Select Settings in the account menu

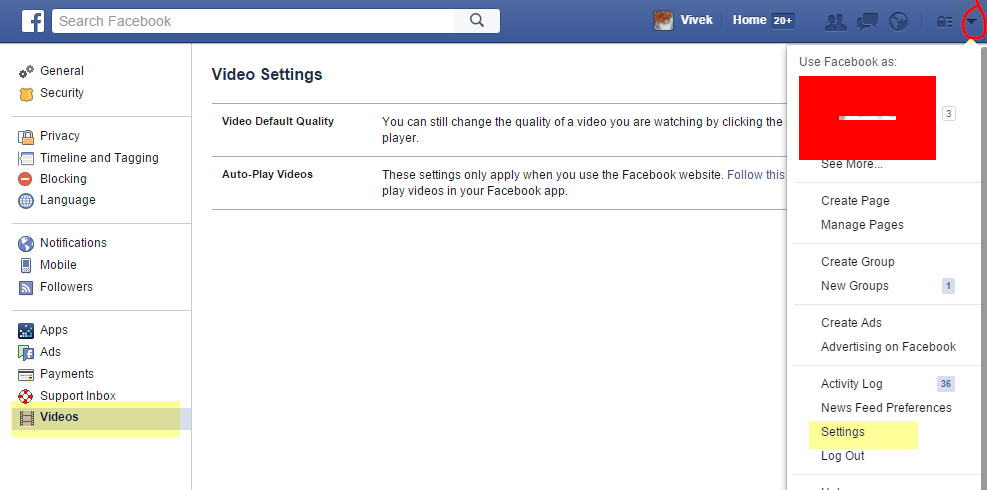tap(842, 432)
